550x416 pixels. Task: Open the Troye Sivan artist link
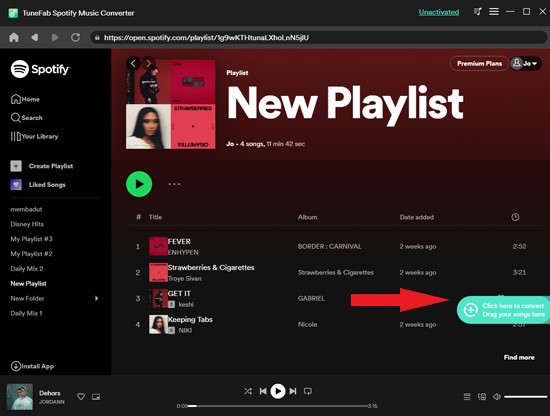pyautogui.click(x=185, y=279)
